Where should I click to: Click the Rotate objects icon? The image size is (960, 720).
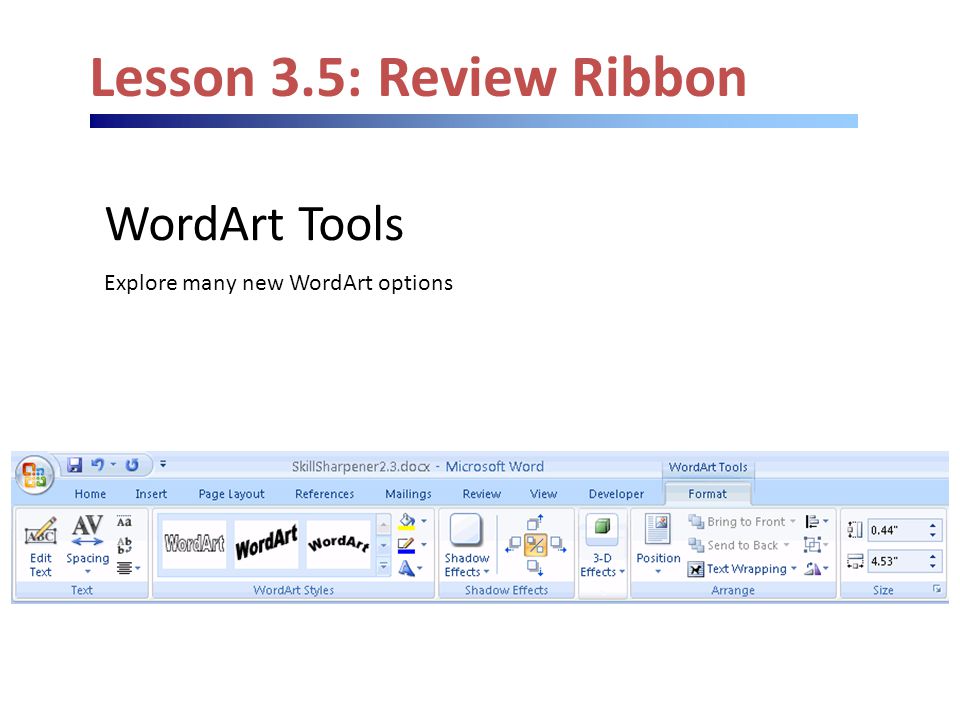pyautogui.click(x=812, y=569)
